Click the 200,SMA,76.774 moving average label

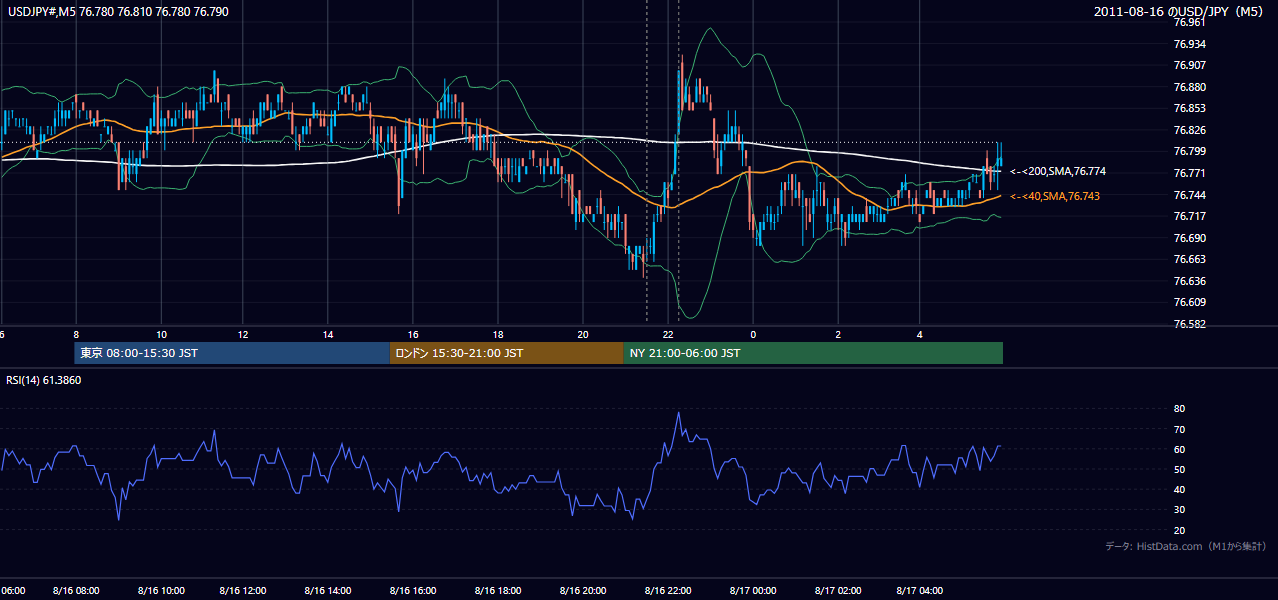pyautogui.click(x=1058, y=172)
